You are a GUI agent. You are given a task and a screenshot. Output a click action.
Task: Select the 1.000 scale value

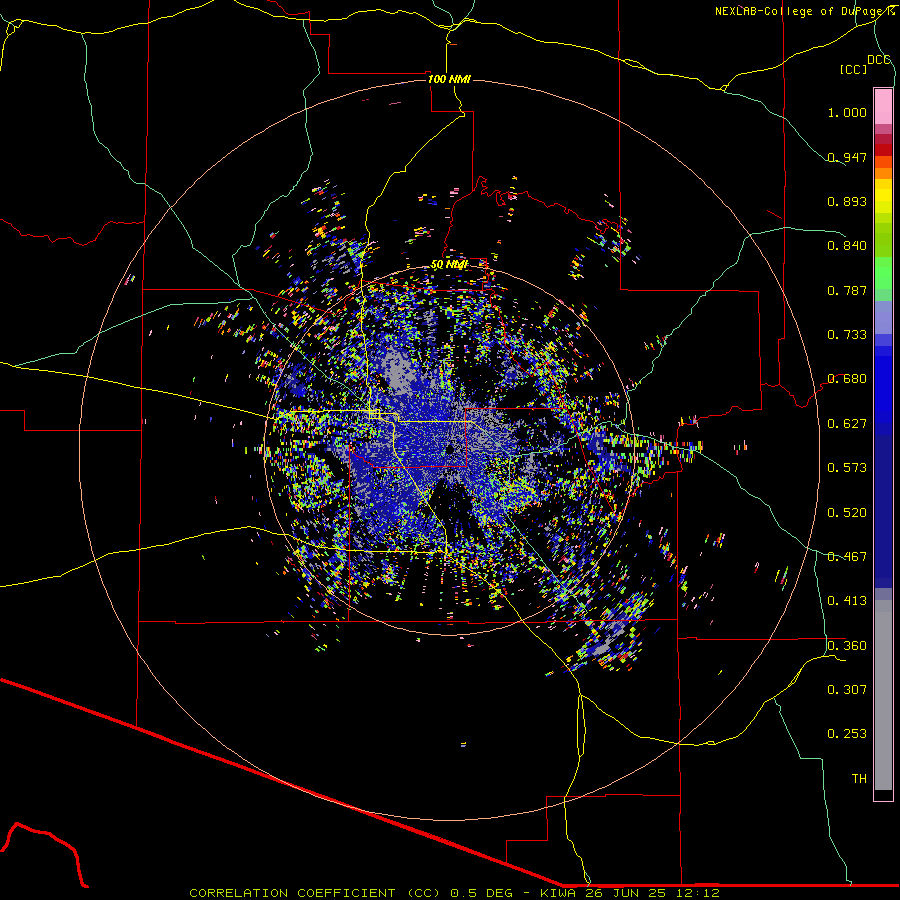pyautogui.click(x=847, y=112)
